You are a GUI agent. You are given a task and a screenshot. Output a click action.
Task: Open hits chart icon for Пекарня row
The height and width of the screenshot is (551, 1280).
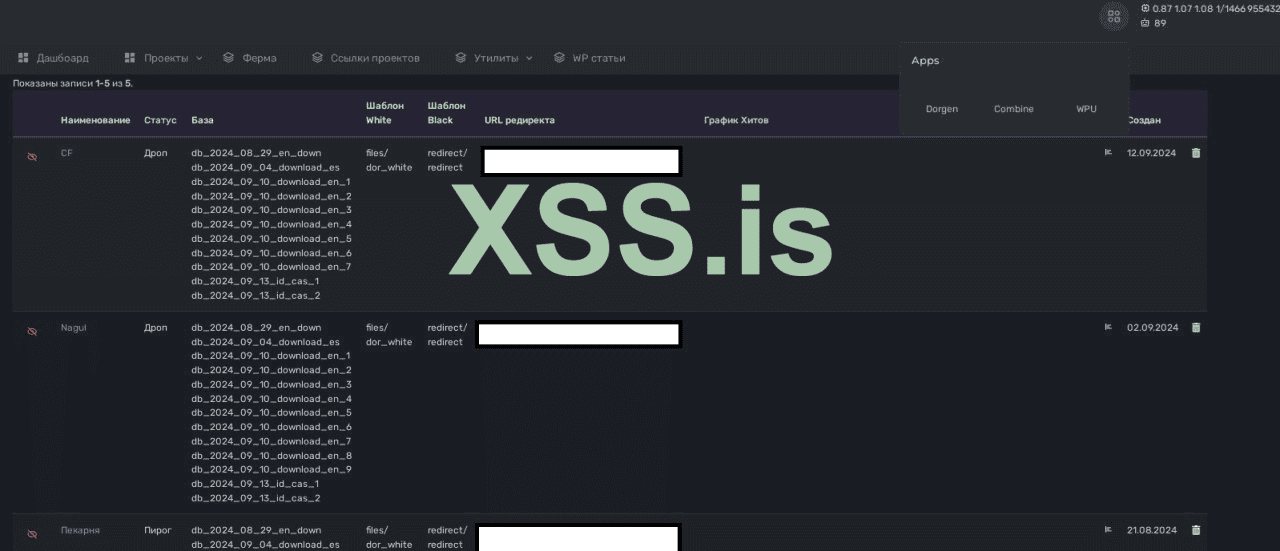point(1108,530)
